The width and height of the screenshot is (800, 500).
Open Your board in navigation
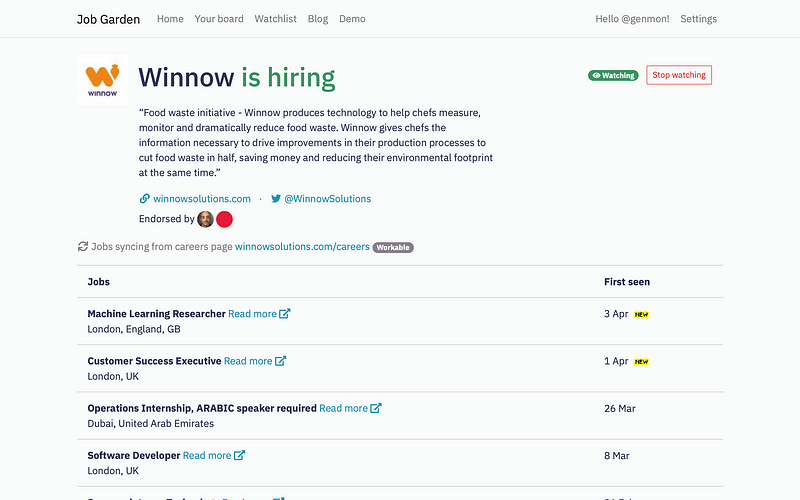(219, 19)
